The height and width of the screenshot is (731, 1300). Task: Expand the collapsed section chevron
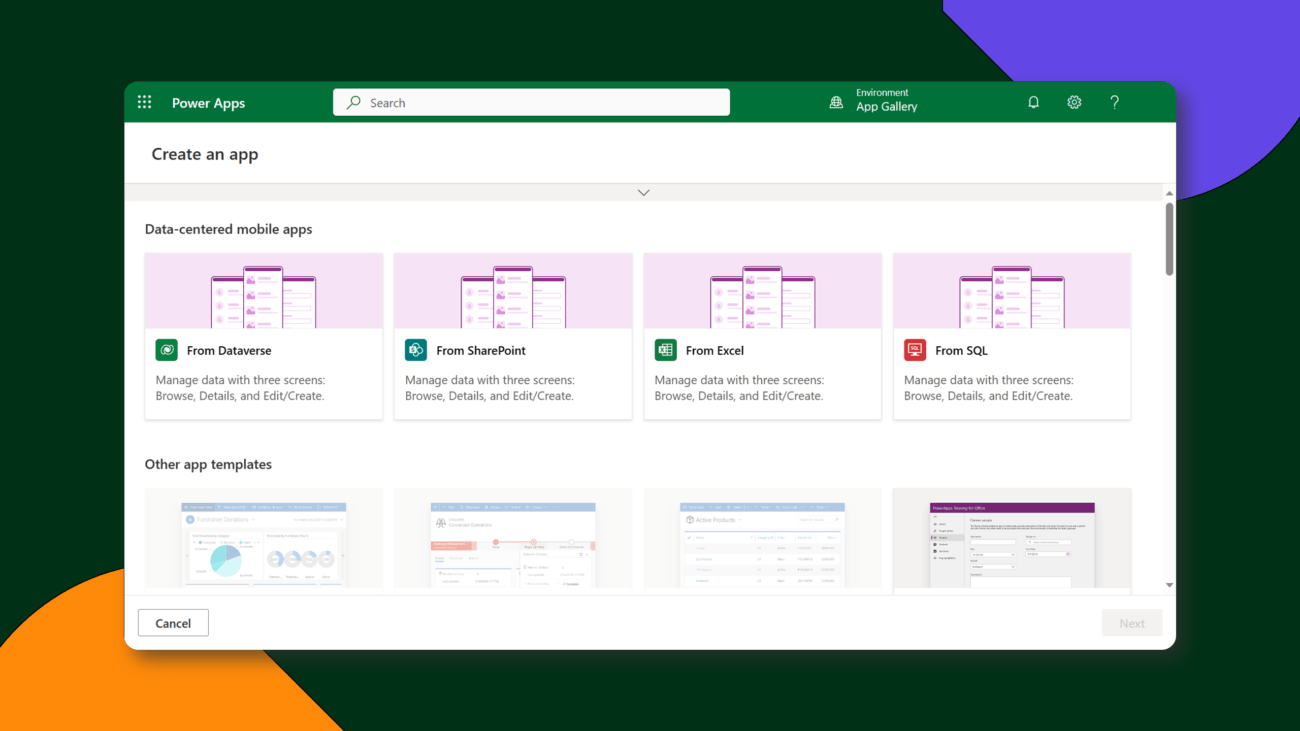click(643, 192)
